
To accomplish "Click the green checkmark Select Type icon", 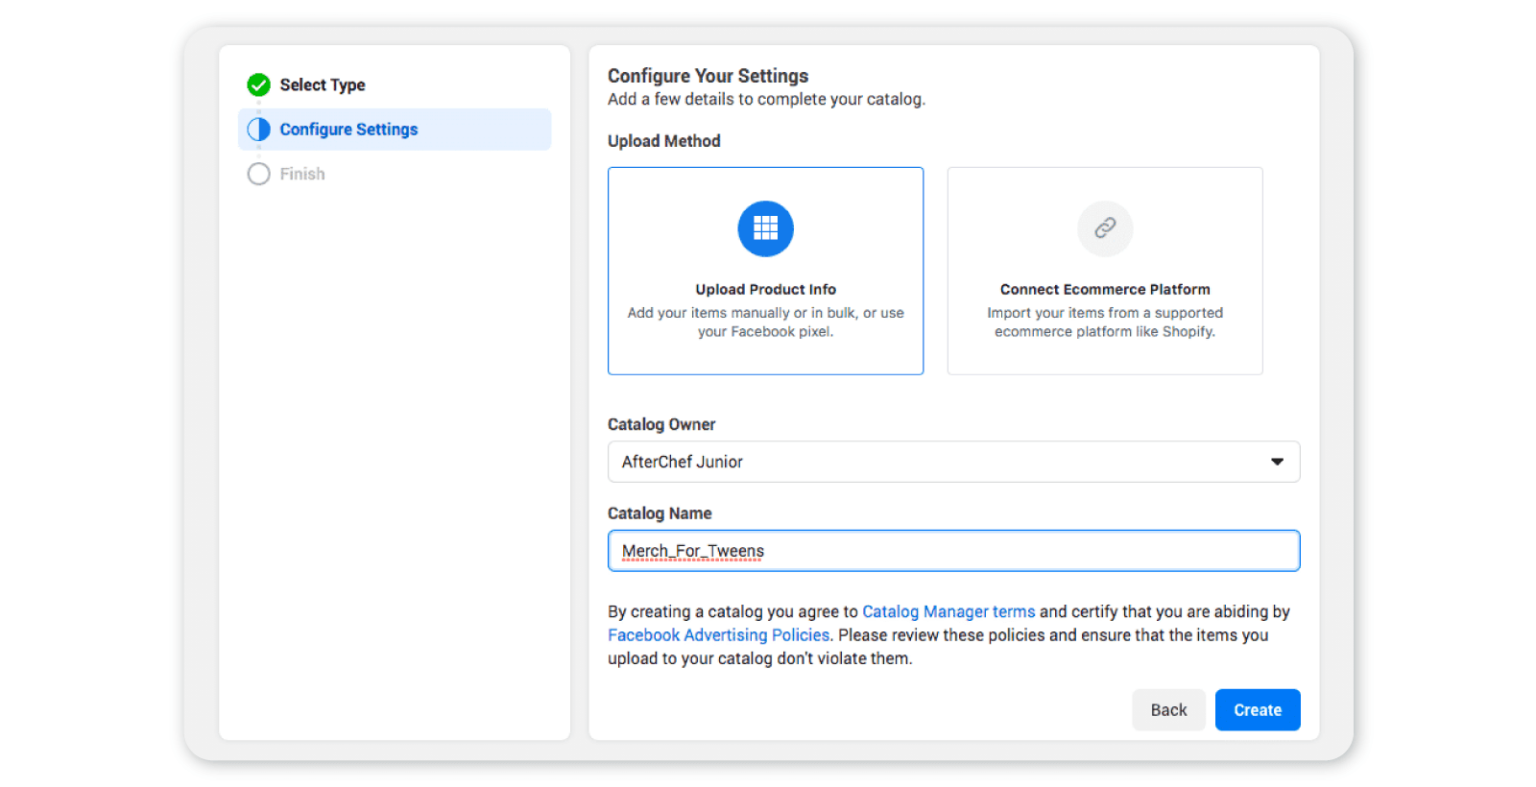I will coord(259,85).
